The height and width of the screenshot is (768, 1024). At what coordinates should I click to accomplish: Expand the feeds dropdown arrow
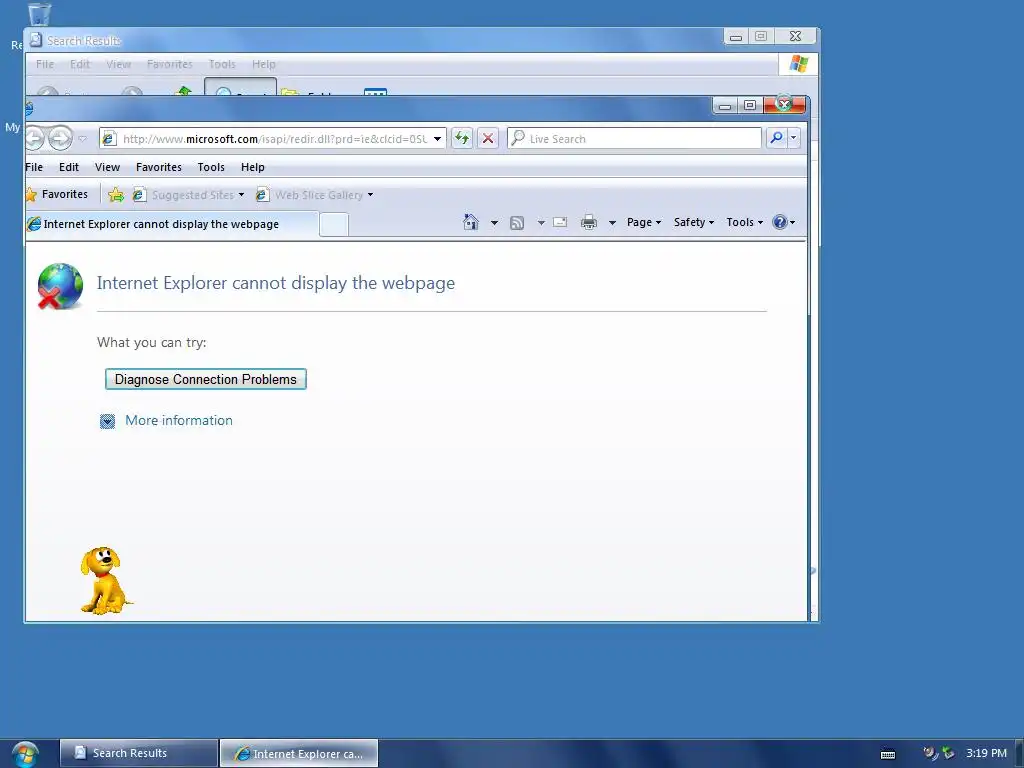tap(541, 223)
